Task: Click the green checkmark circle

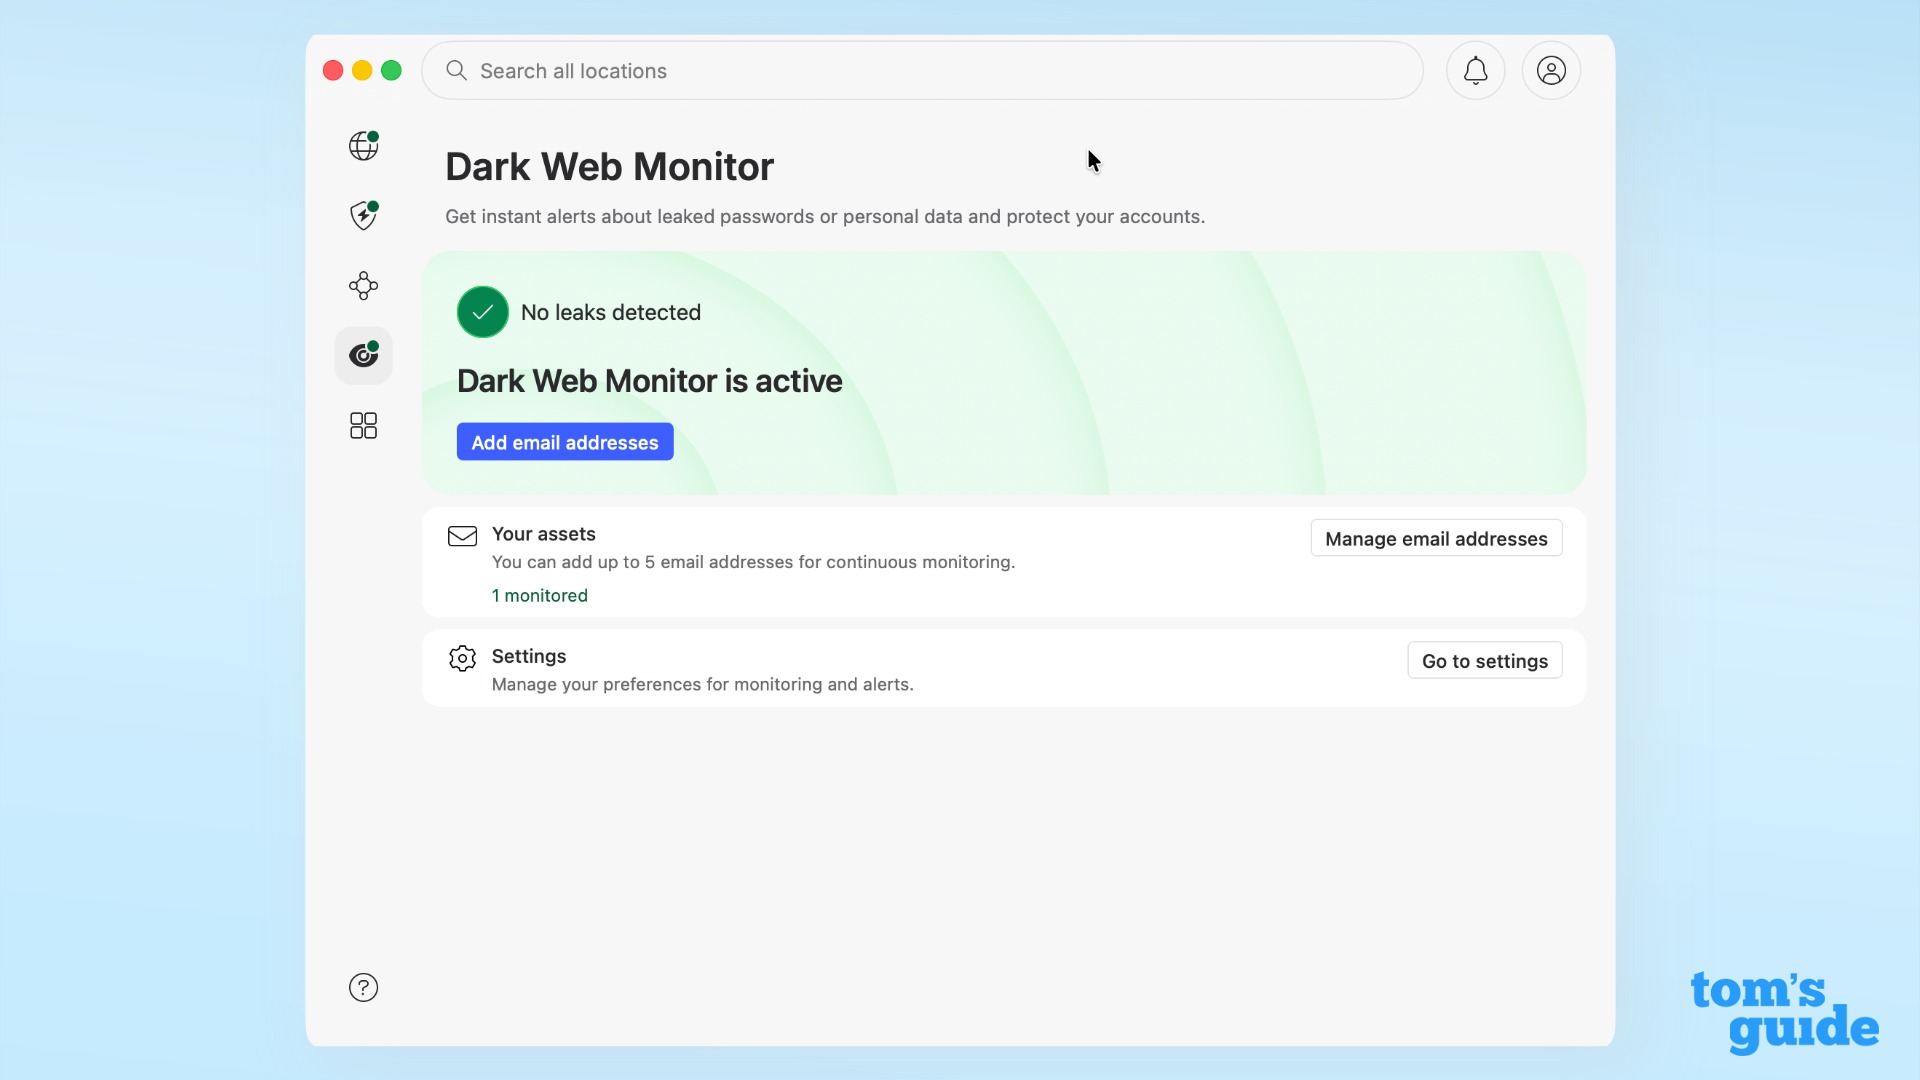Action: (482, 312)
